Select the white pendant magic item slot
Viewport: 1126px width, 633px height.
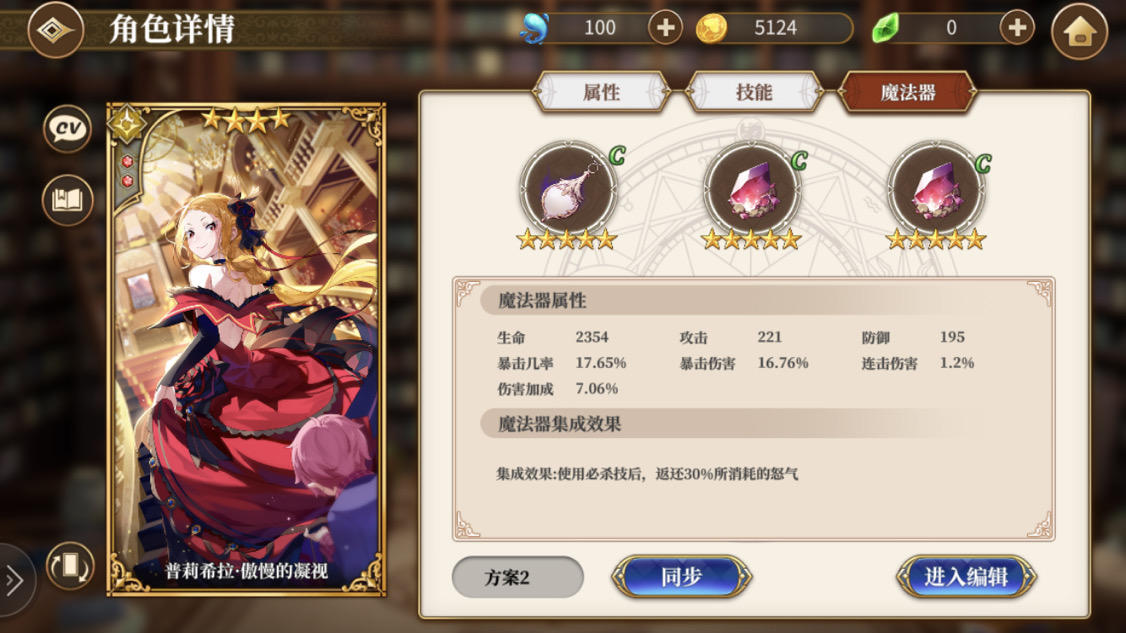[567, 190]
